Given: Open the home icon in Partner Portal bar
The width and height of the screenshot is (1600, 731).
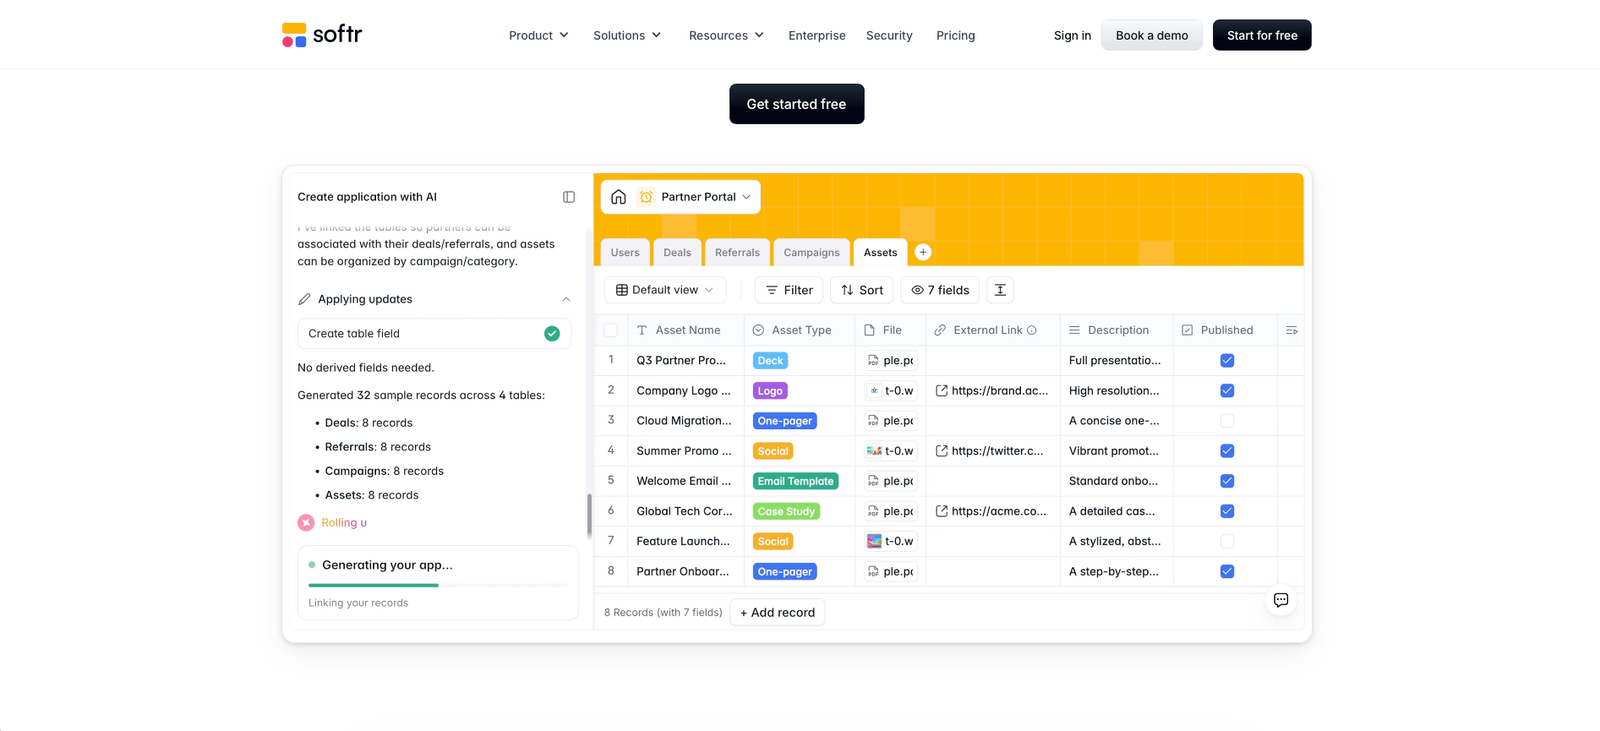Looking at the screenshot, I should [619, 197].
